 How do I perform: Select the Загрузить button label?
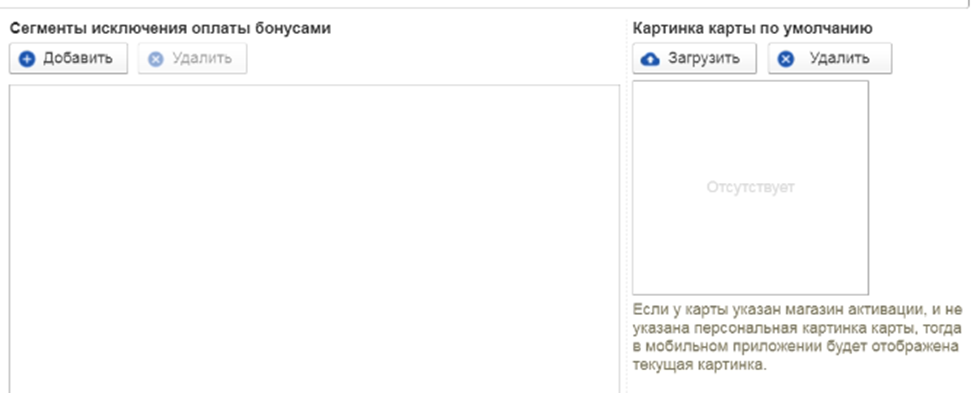click(704, 58)
